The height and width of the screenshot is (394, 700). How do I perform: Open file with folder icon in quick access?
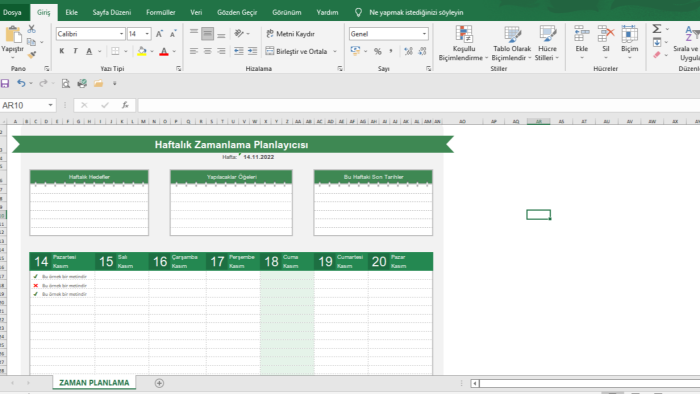(x=99, y=83)
